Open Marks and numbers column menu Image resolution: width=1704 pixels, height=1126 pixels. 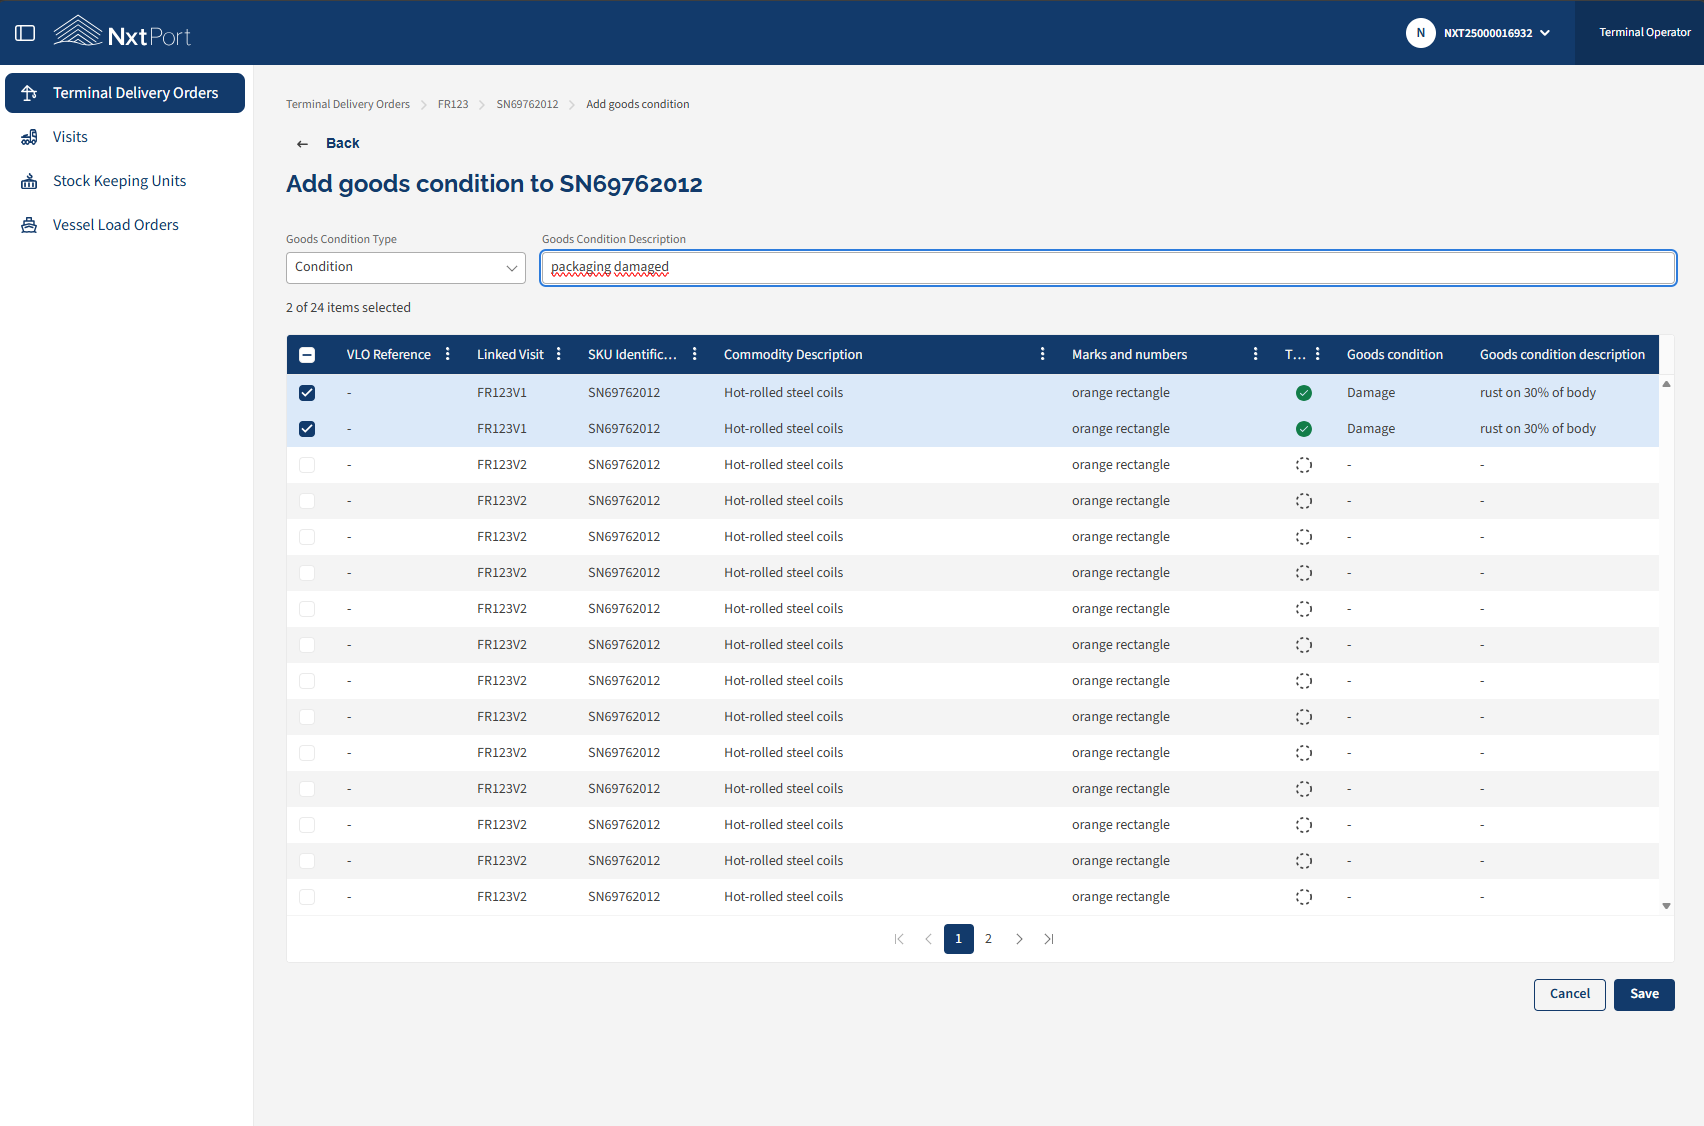pyautogui.click(x=1256, y=354)
